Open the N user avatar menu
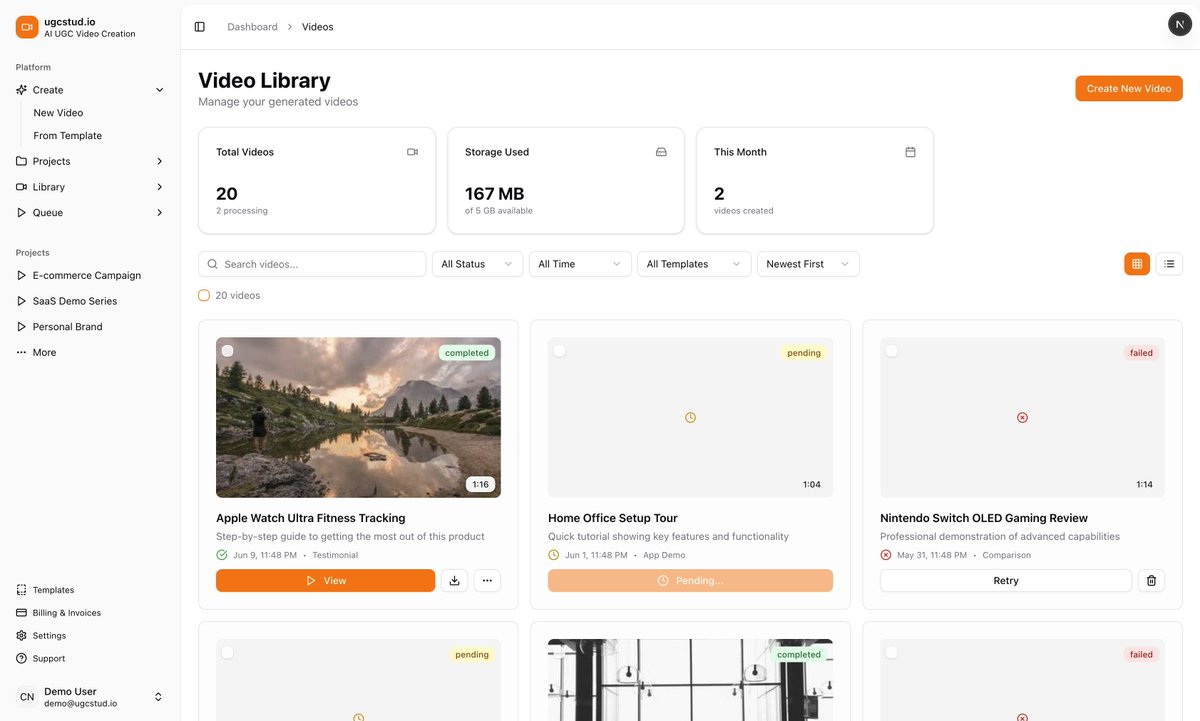The width and height of the screenshot is (1200, 721). coord(1180,25)
